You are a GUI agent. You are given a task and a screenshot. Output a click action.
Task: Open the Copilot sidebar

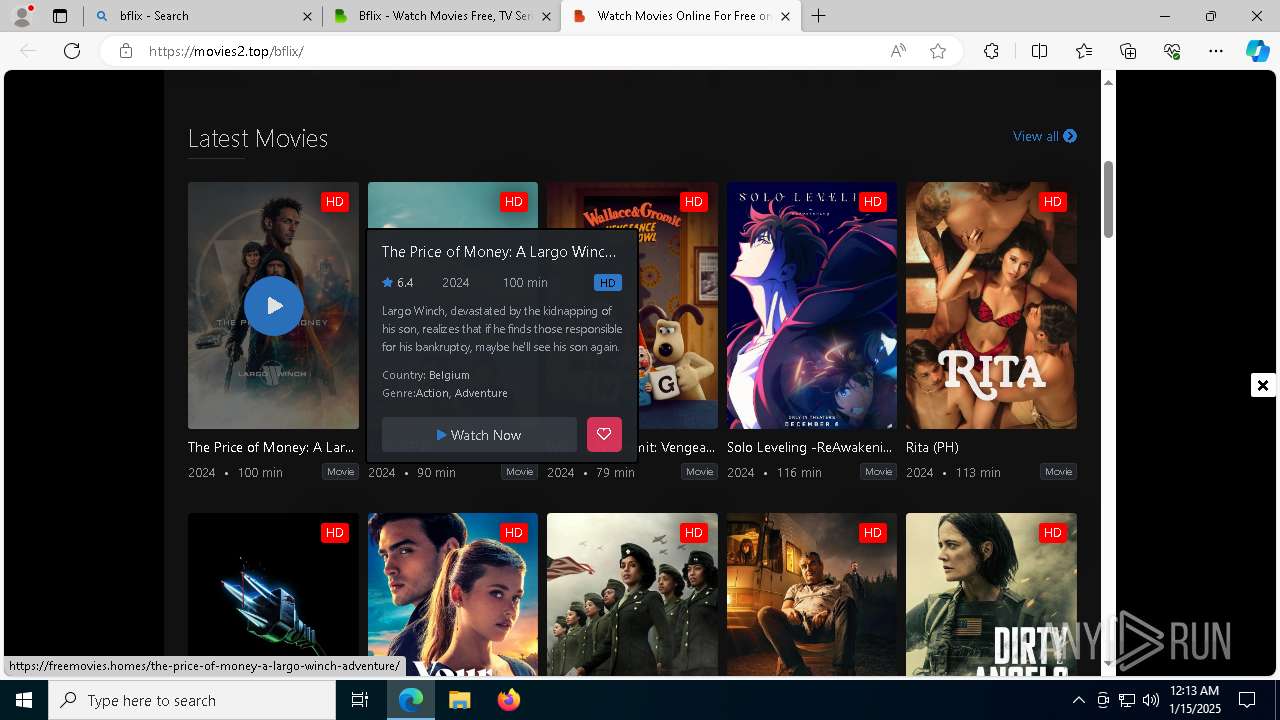(1258, 51)
